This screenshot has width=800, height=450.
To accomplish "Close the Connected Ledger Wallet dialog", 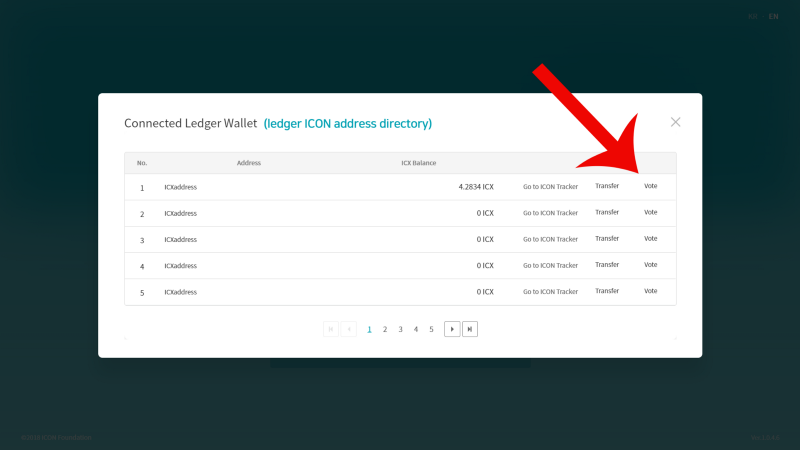I will coord(676,122).
